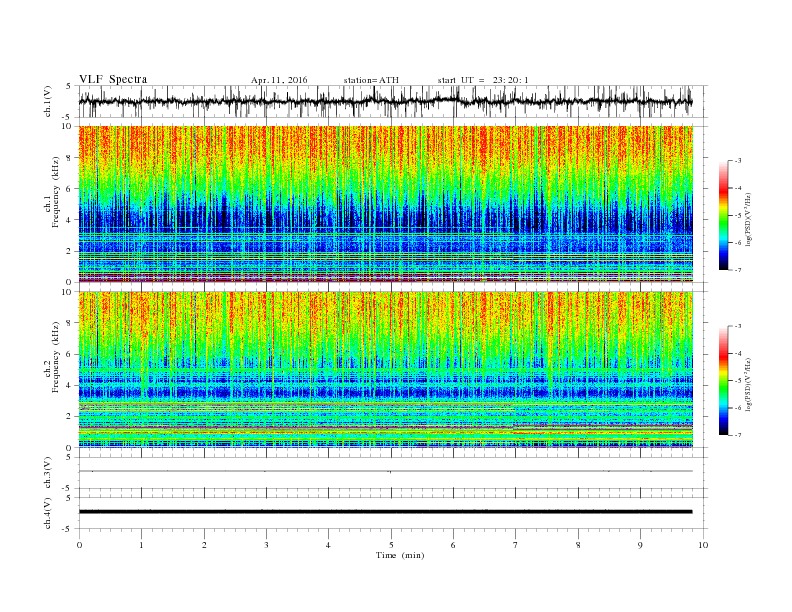Click the time axis tick label '7'
The width and height of the screenshot is (792, 612).
pos(516,545)
